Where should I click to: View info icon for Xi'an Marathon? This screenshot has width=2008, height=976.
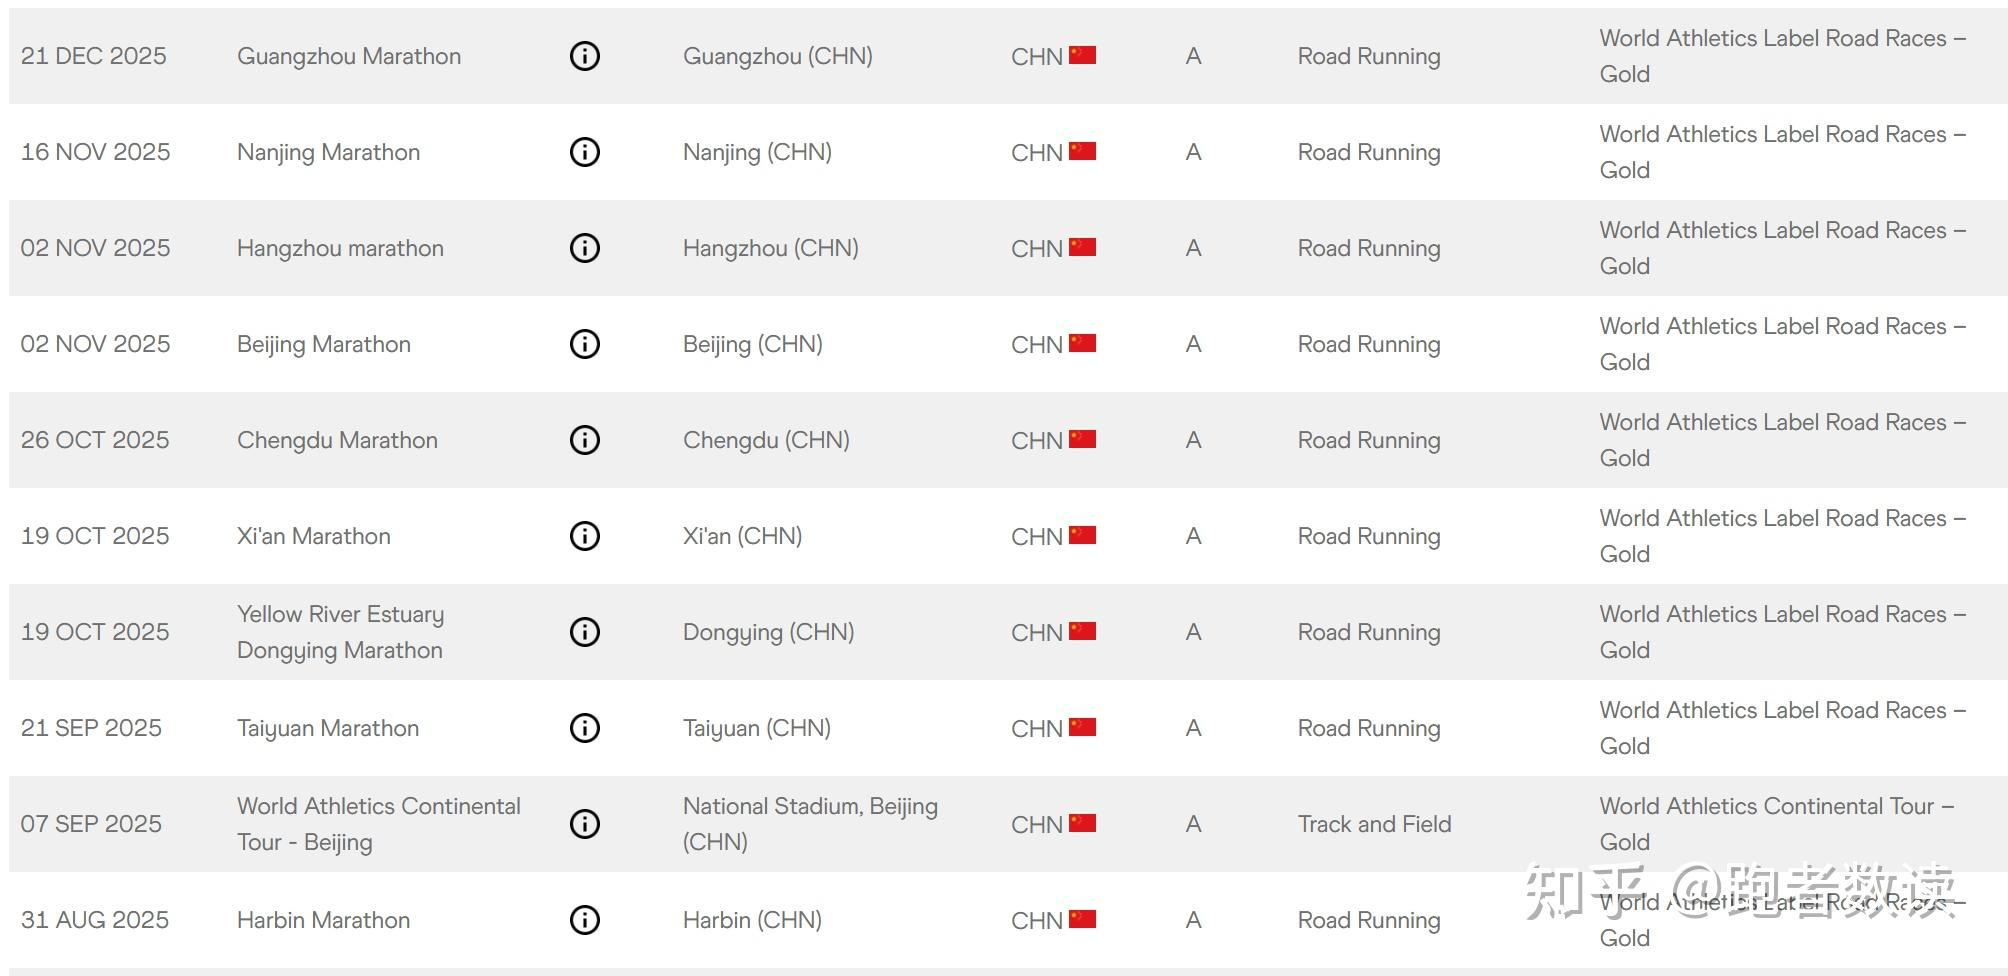584,536
